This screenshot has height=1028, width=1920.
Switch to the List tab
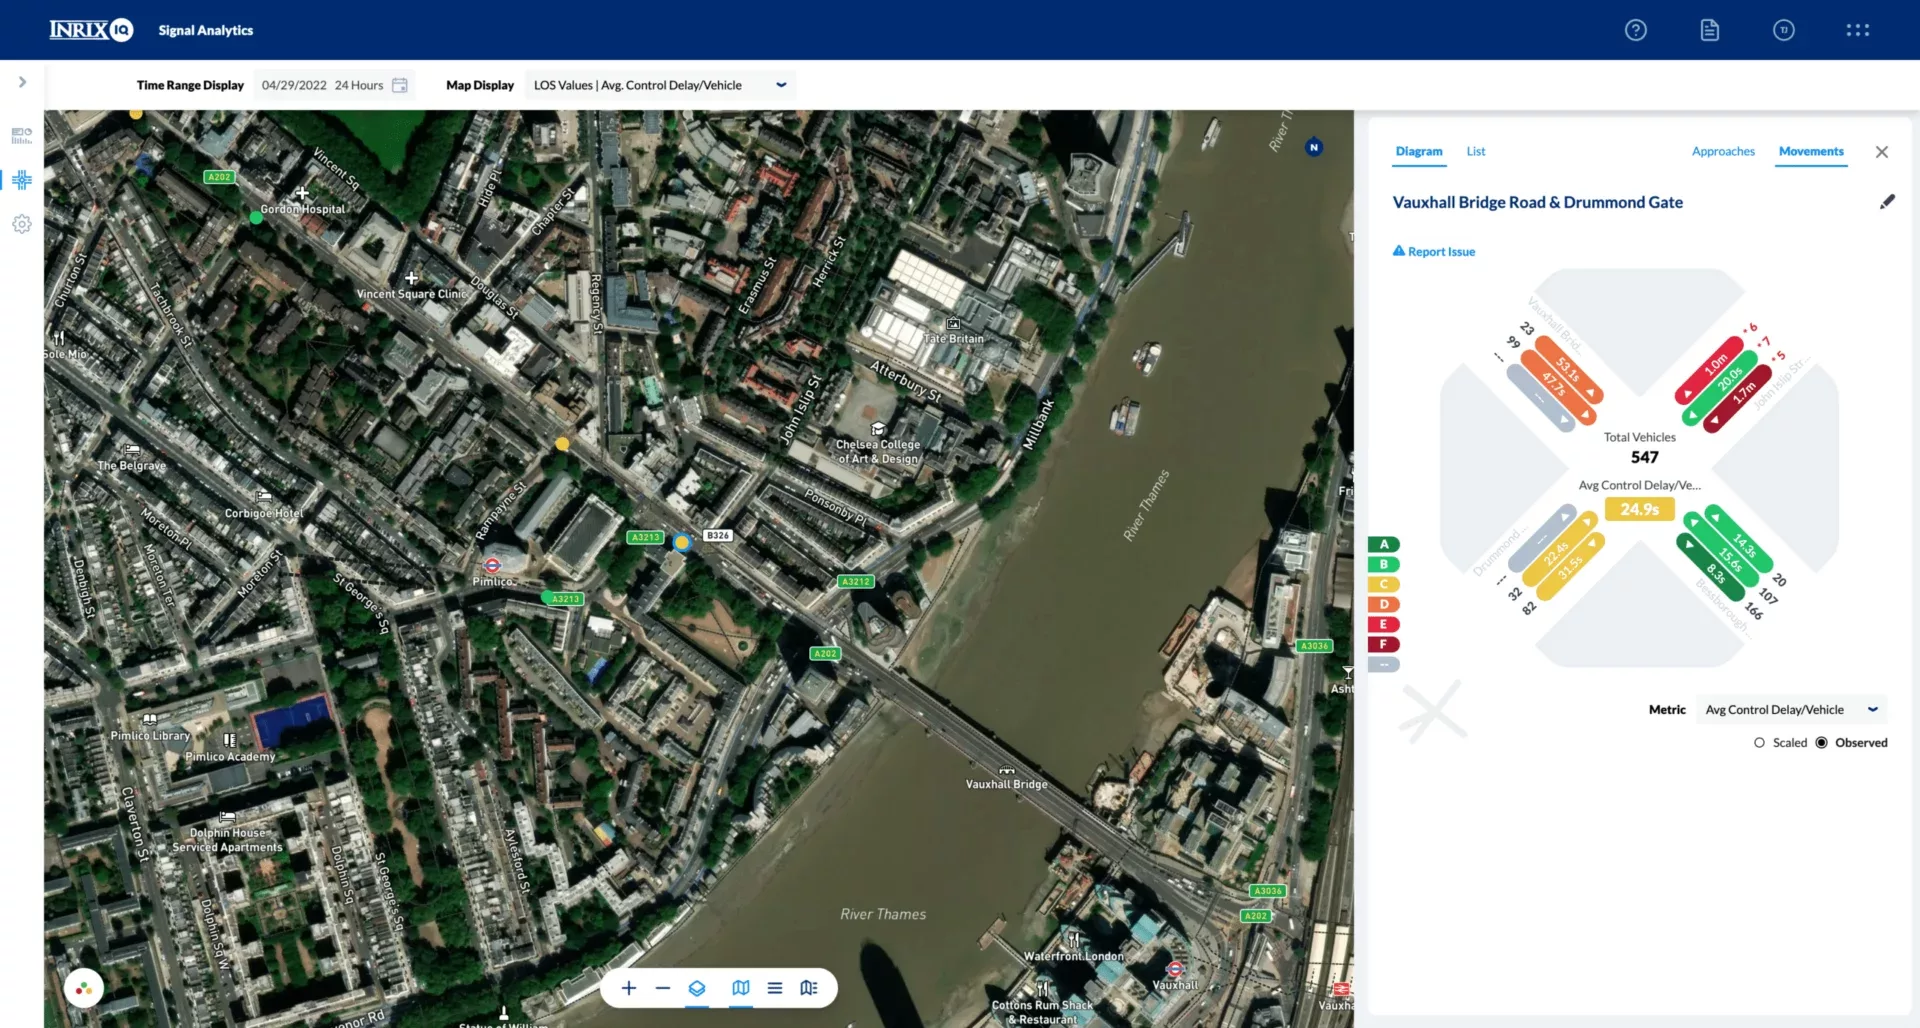click(x=1475, y=151)
